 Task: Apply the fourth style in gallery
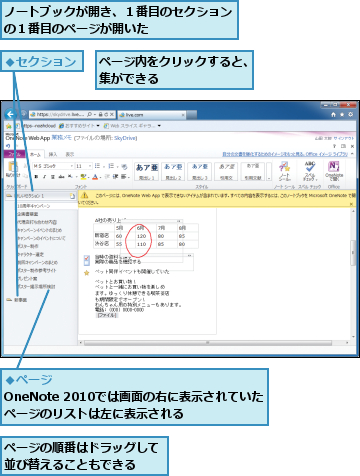coord(226,171)
